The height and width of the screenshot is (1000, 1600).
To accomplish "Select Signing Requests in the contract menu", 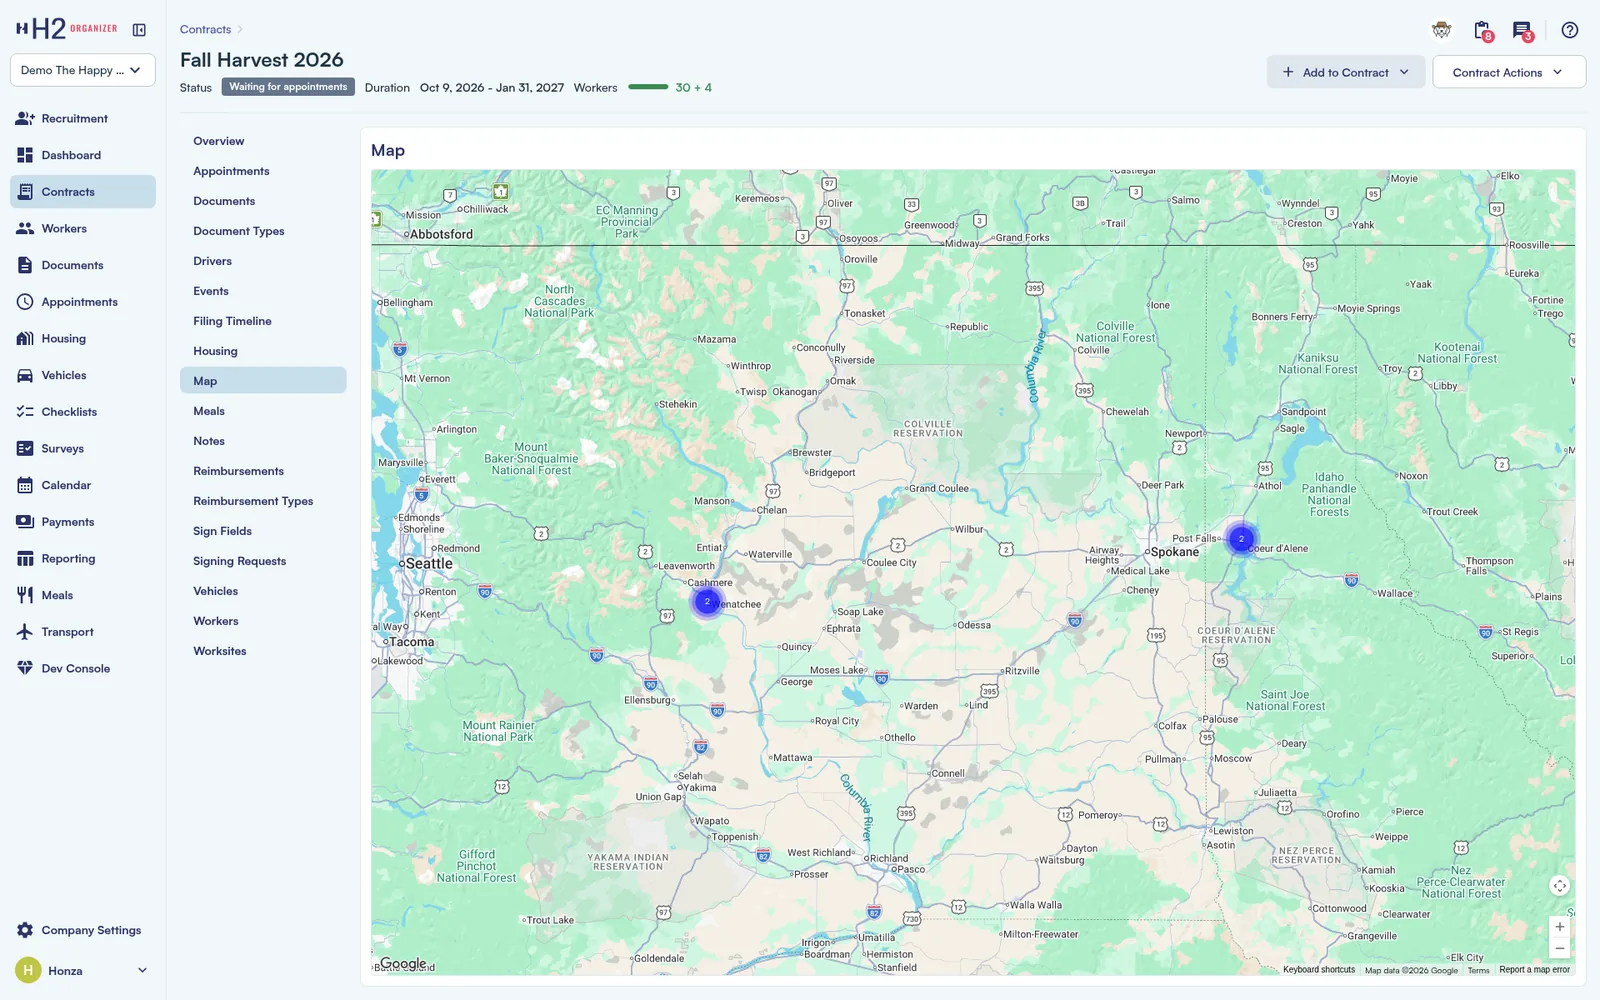I will (263, 561).
